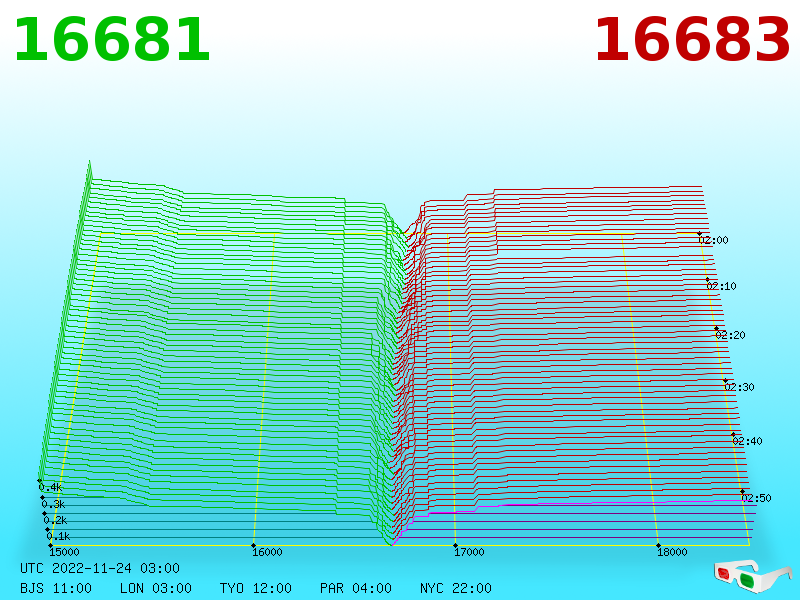The height and width of the screenshot is (600, 800).
Task: Click the green bid price 16681
Action: pyautogui.click(x=112, y=40)
